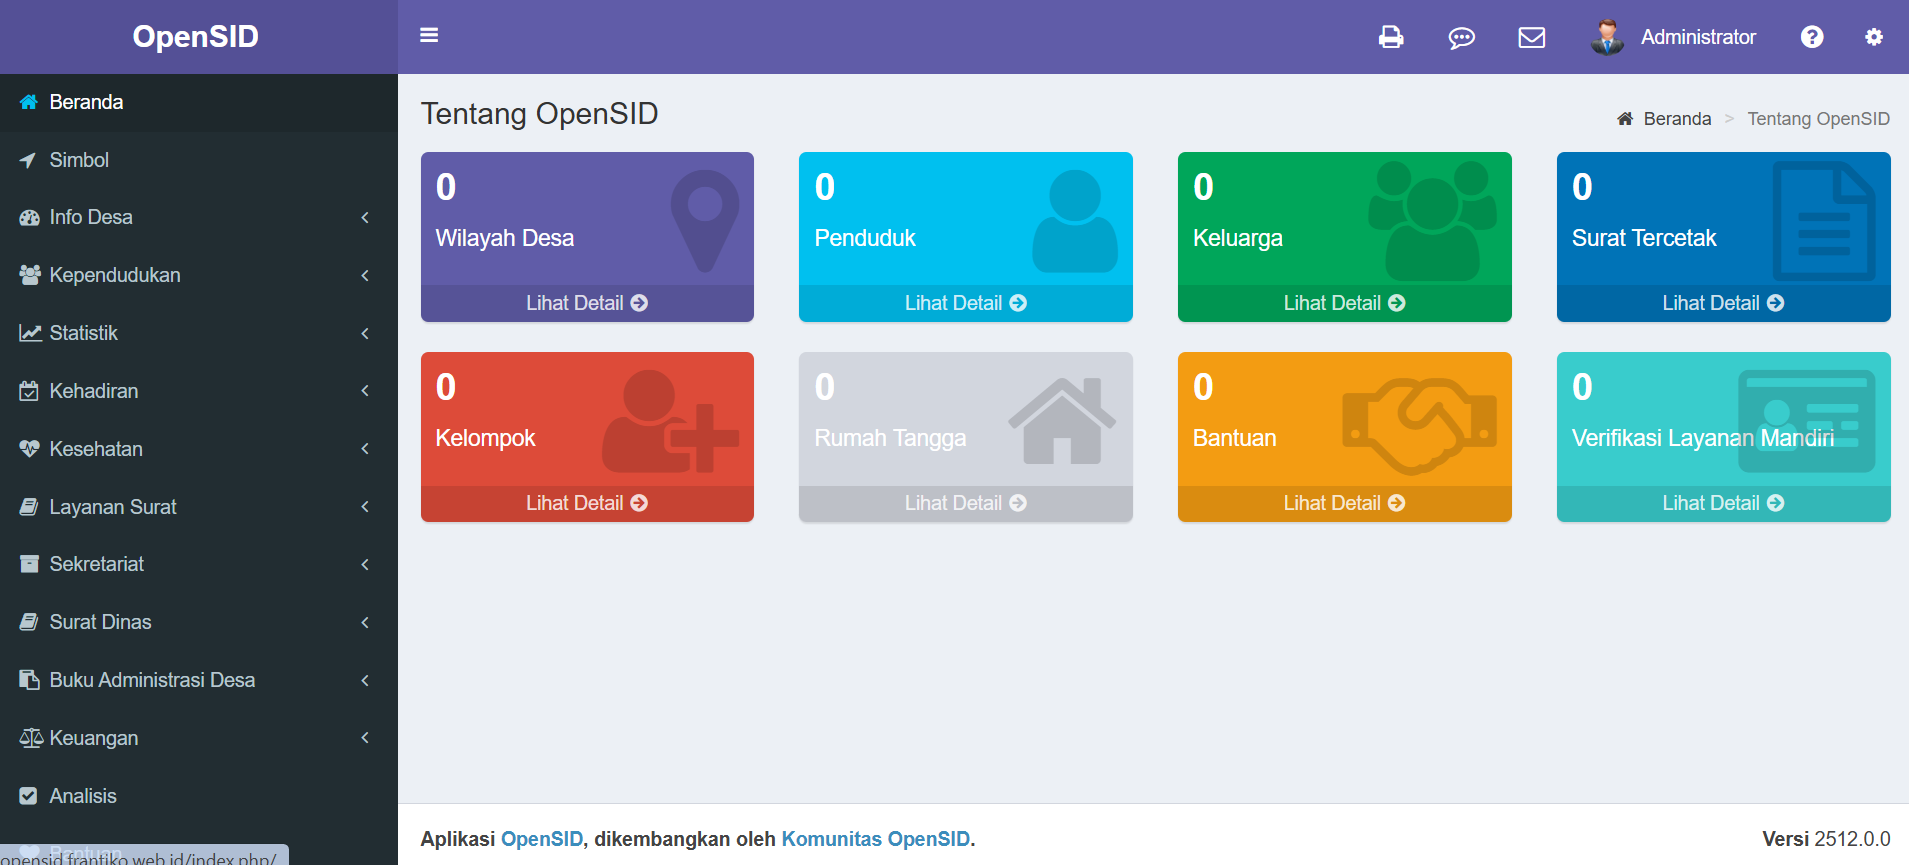The image size is (1909, 865).
Task: Open the Analisis sidebar item
Action: tap(83, 796)
